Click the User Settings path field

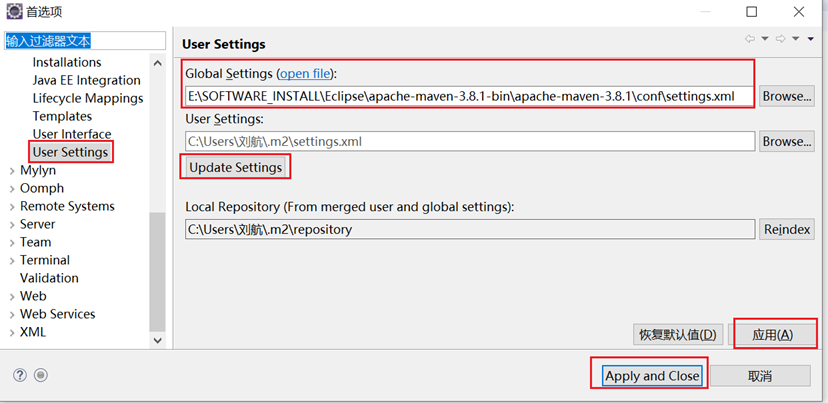(x=468, y=141)
